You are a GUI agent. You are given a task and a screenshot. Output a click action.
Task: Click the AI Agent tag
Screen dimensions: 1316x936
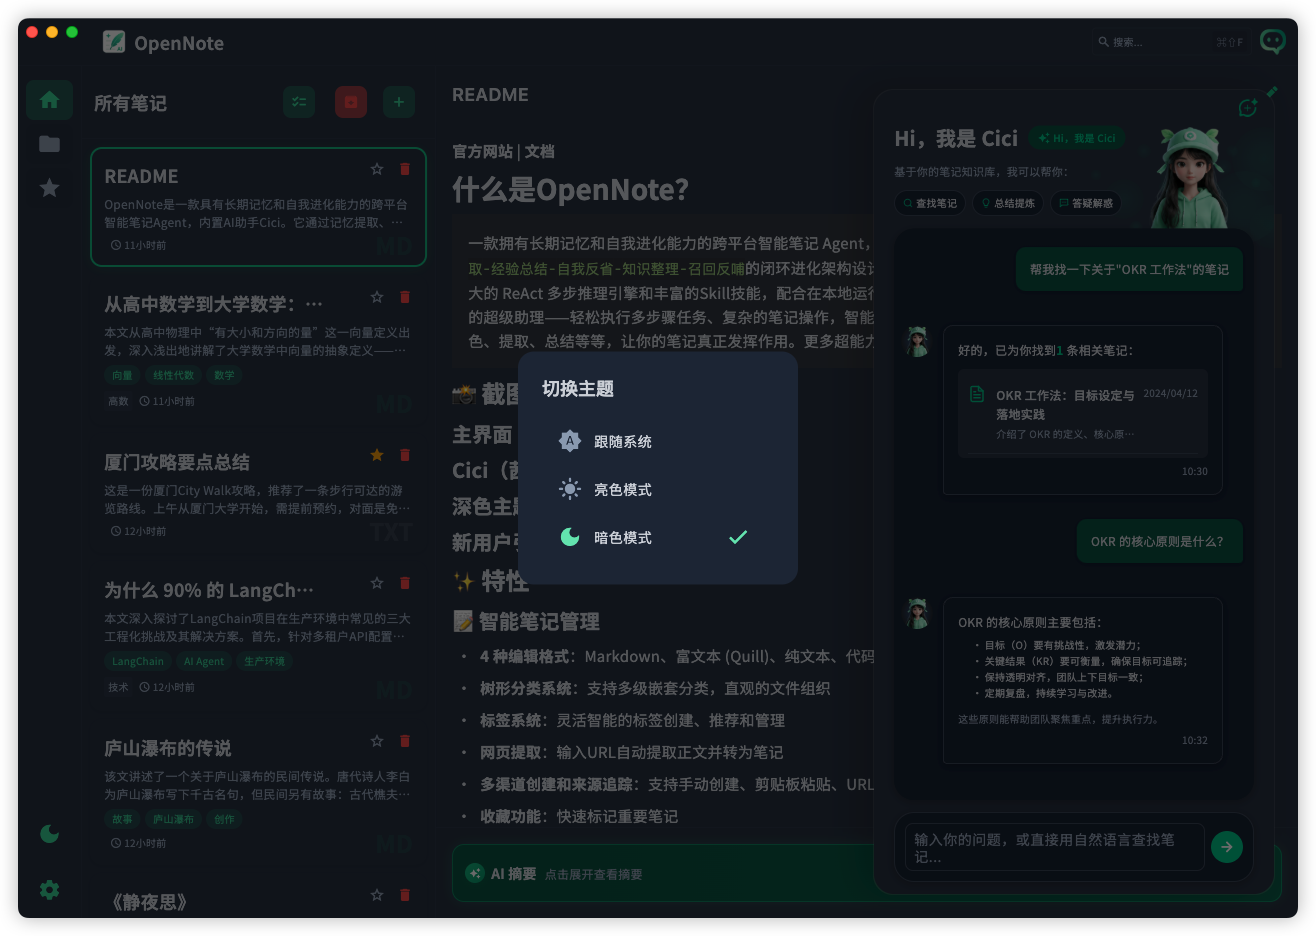[204, 661]
